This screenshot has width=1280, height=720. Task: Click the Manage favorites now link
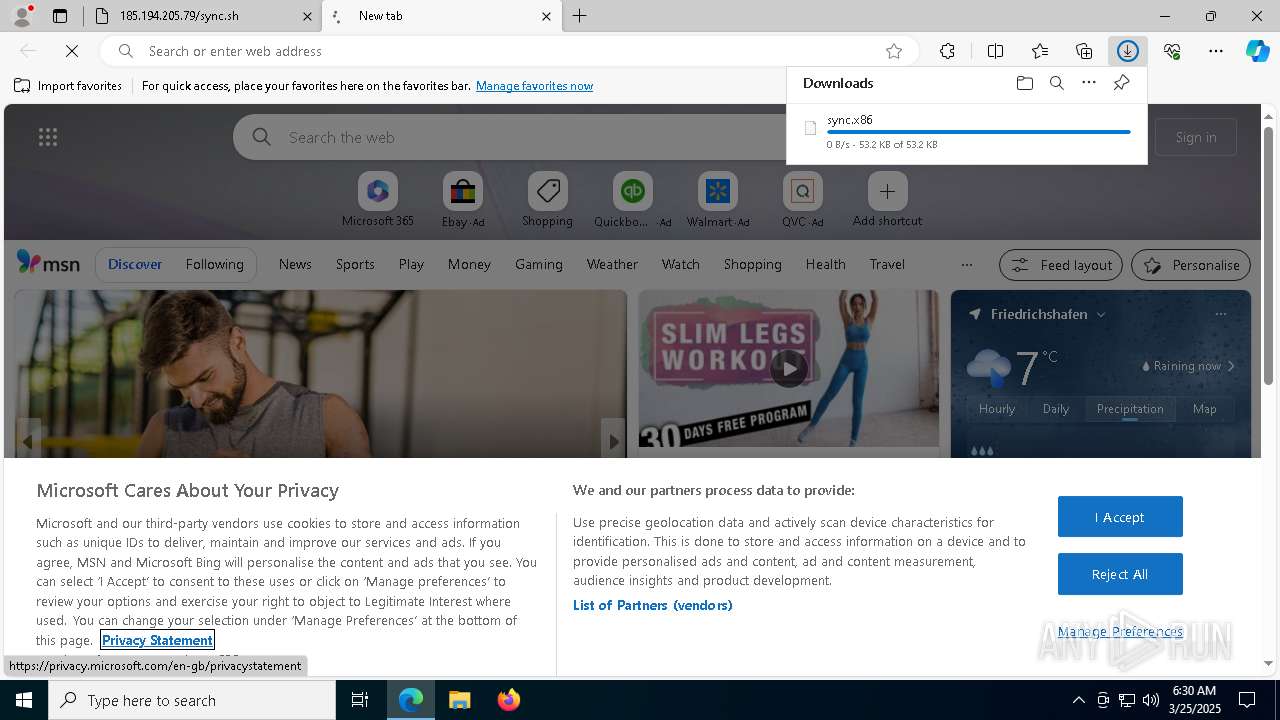point(535,86)
